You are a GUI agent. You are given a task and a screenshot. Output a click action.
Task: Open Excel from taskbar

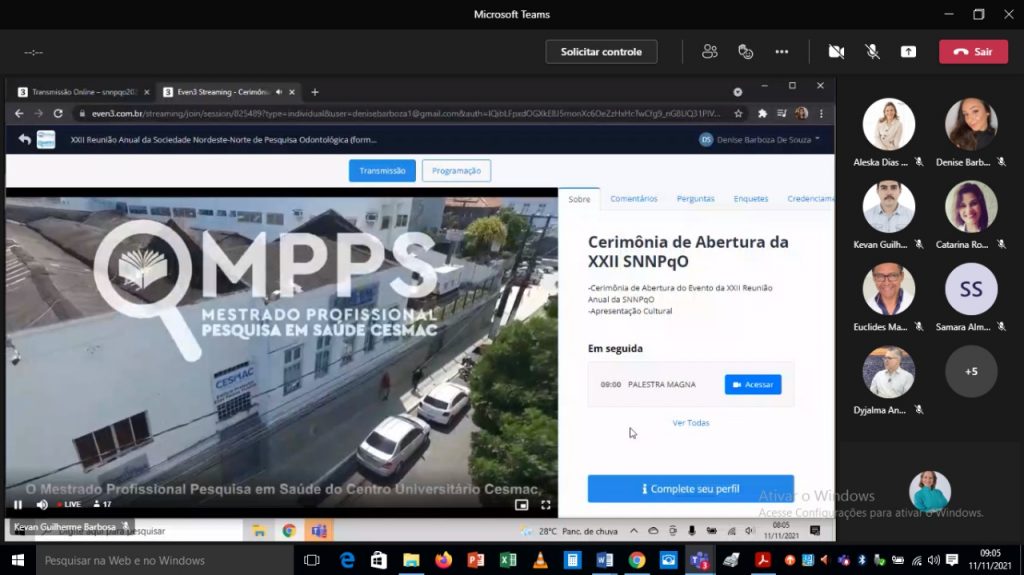[x=507, y=560]
